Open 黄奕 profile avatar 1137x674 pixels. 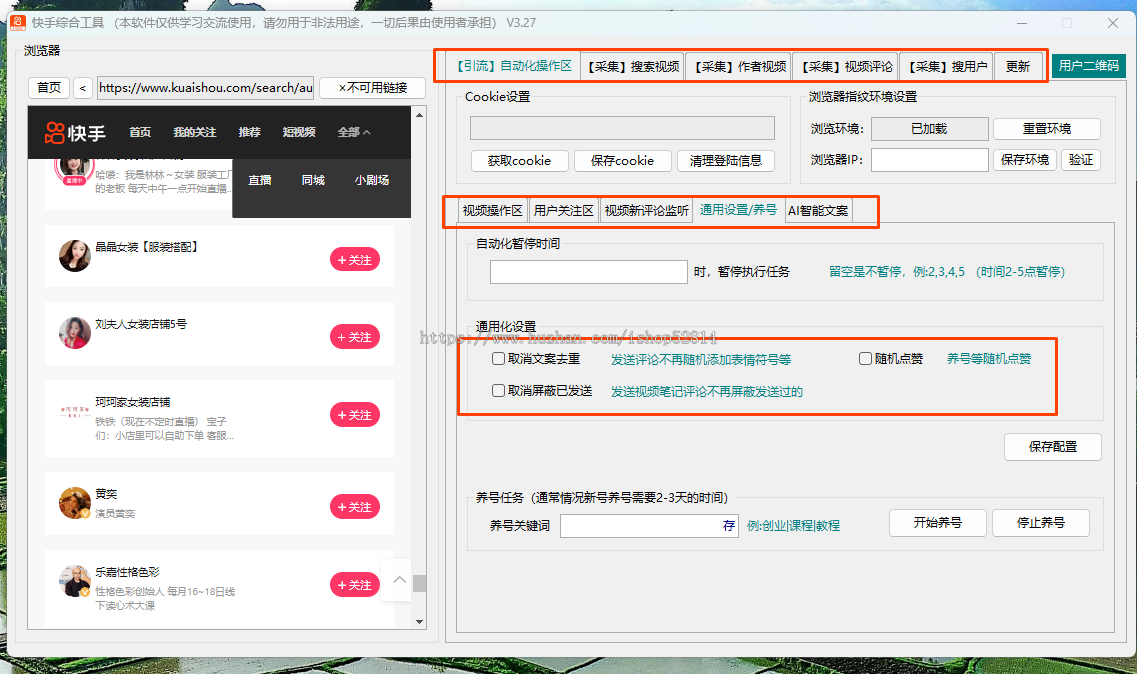75,503
